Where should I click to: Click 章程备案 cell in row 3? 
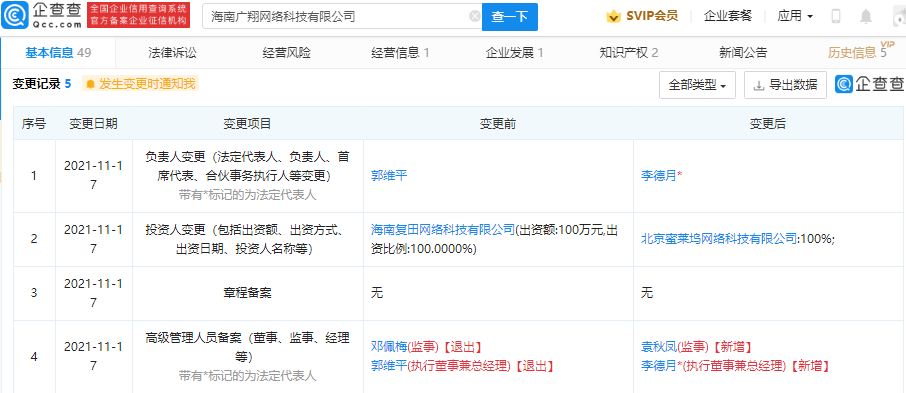tap(247, 294)
